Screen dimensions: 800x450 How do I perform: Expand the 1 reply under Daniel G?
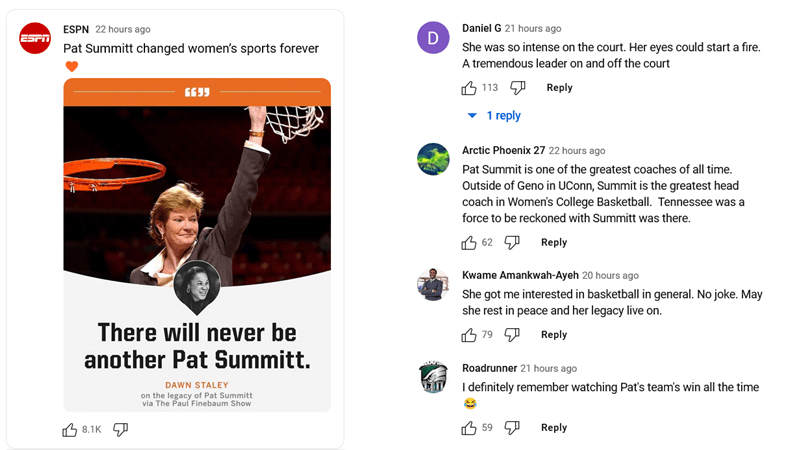coord(494,116)
